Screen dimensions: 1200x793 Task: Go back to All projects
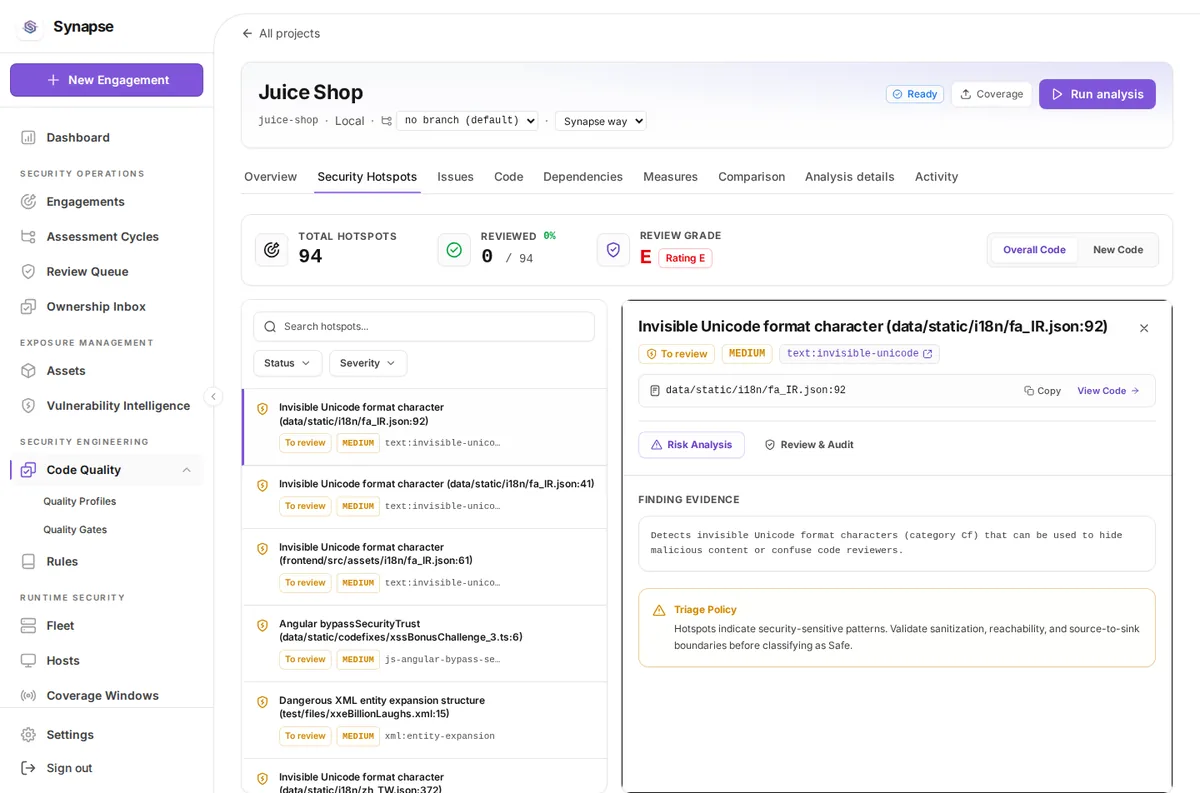click(x=281, y=33)
